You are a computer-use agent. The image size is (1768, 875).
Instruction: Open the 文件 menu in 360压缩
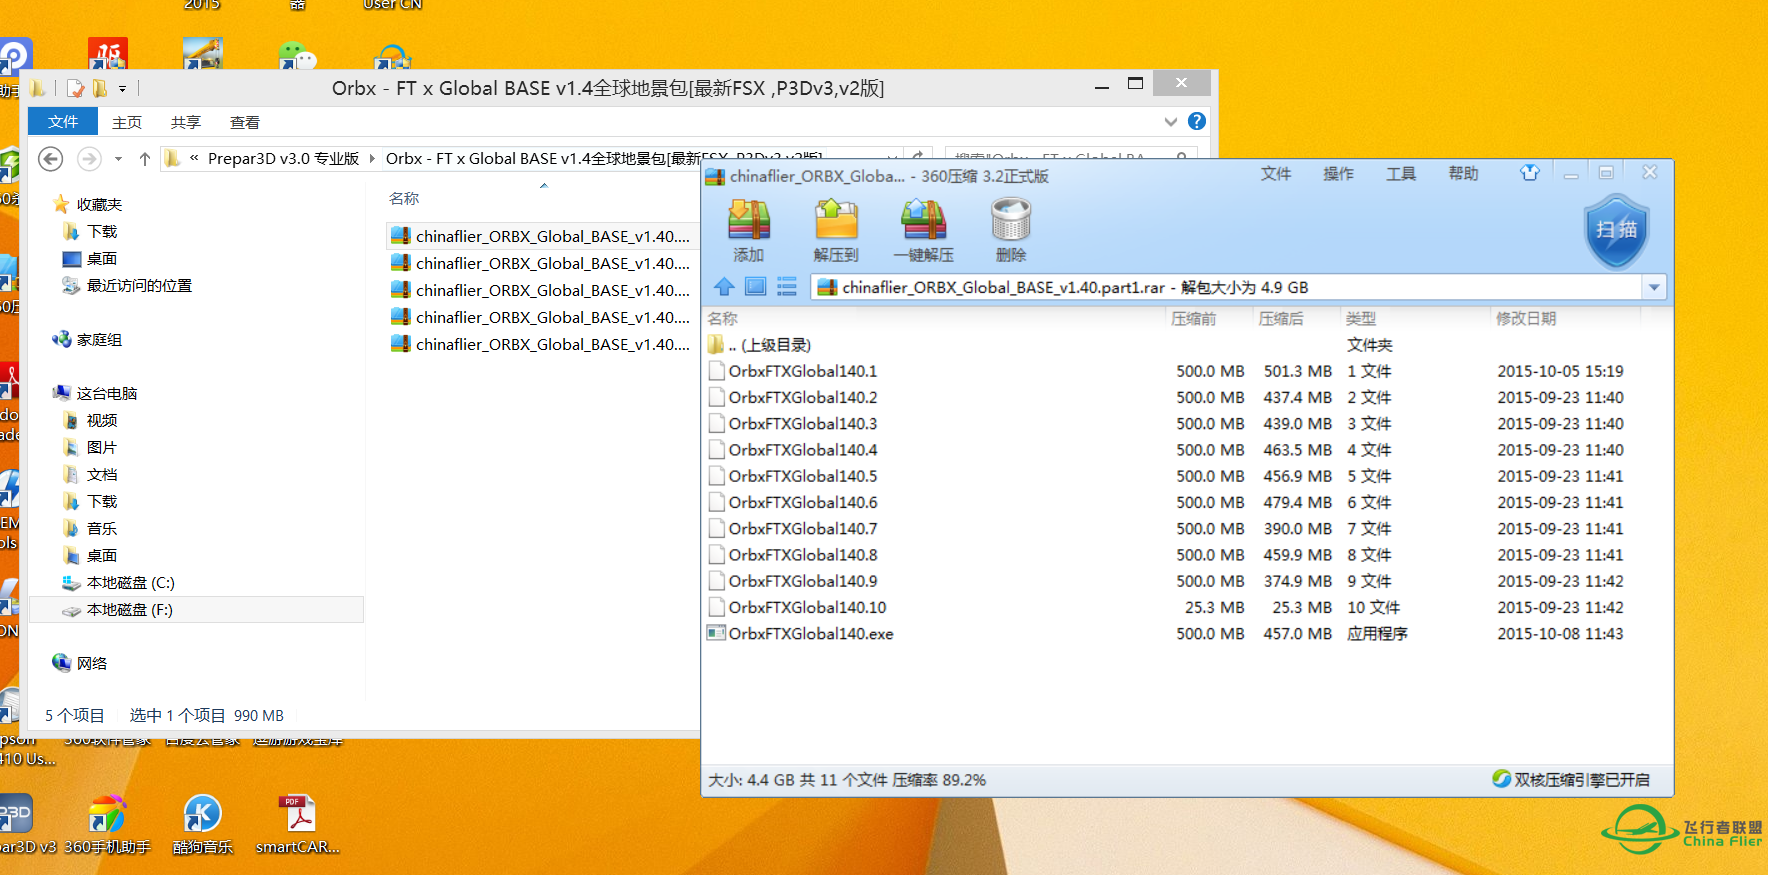(x=1276, y=173)
